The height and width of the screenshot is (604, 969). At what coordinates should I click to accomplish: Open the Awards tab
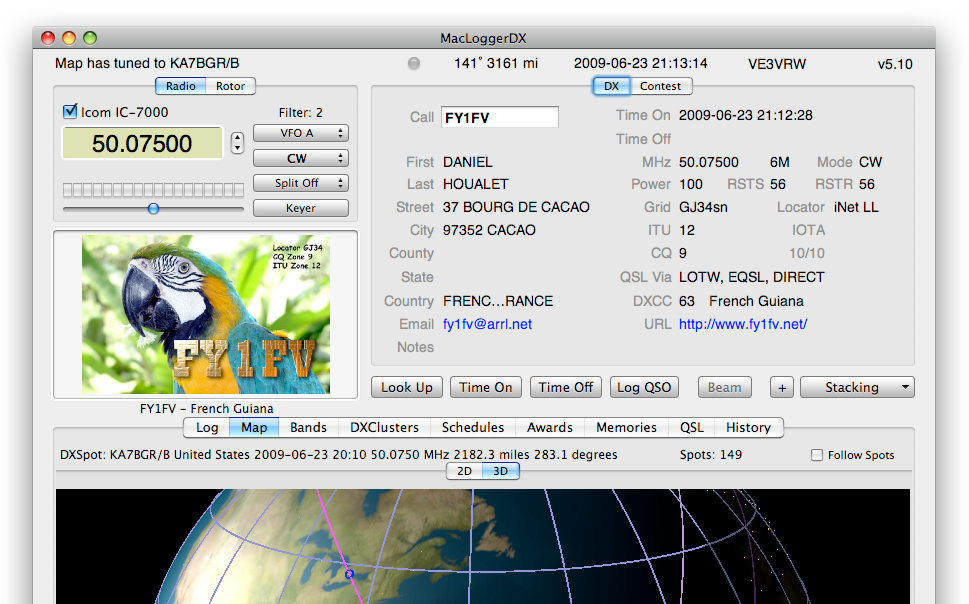pos(549,427)
